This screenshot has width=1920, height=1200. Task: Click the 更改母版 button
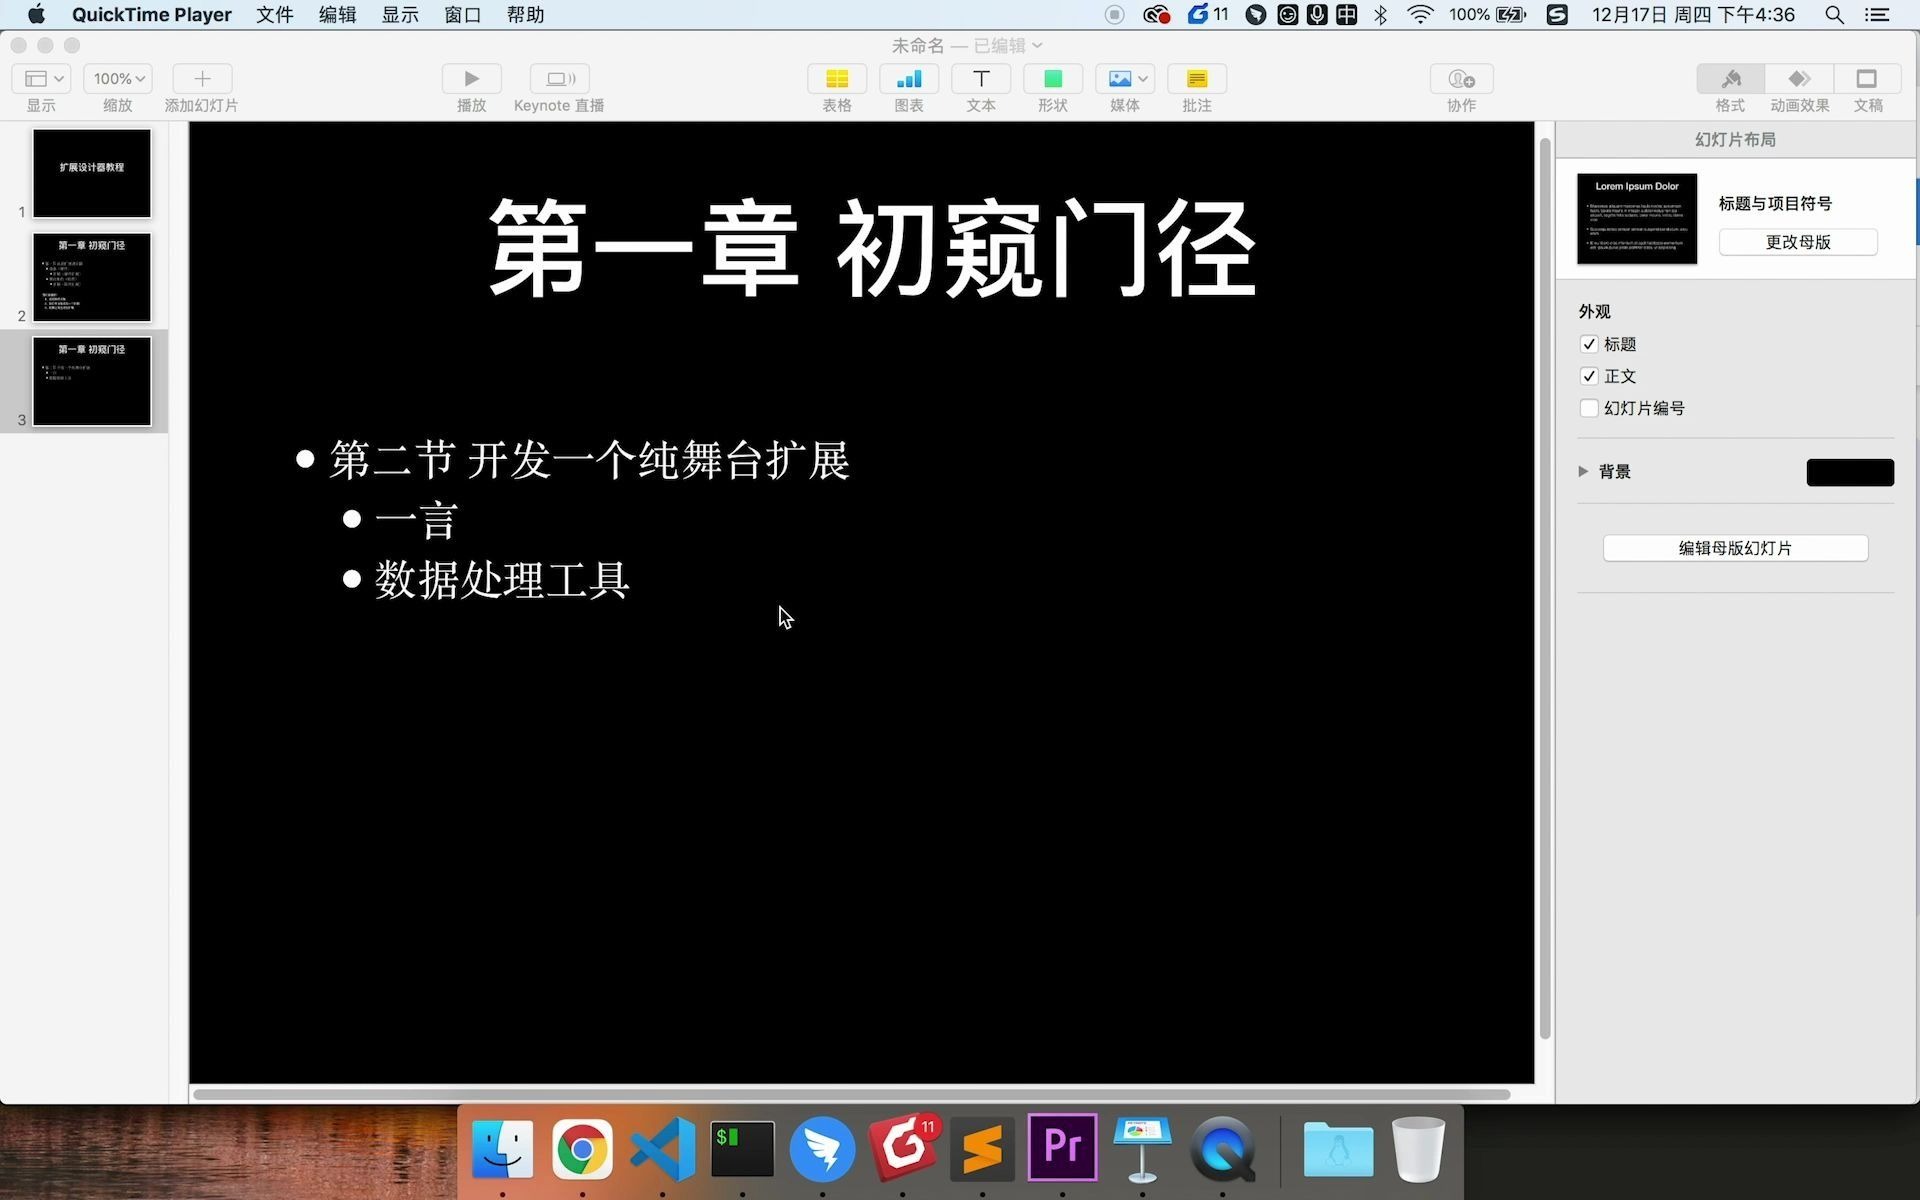1797,242
